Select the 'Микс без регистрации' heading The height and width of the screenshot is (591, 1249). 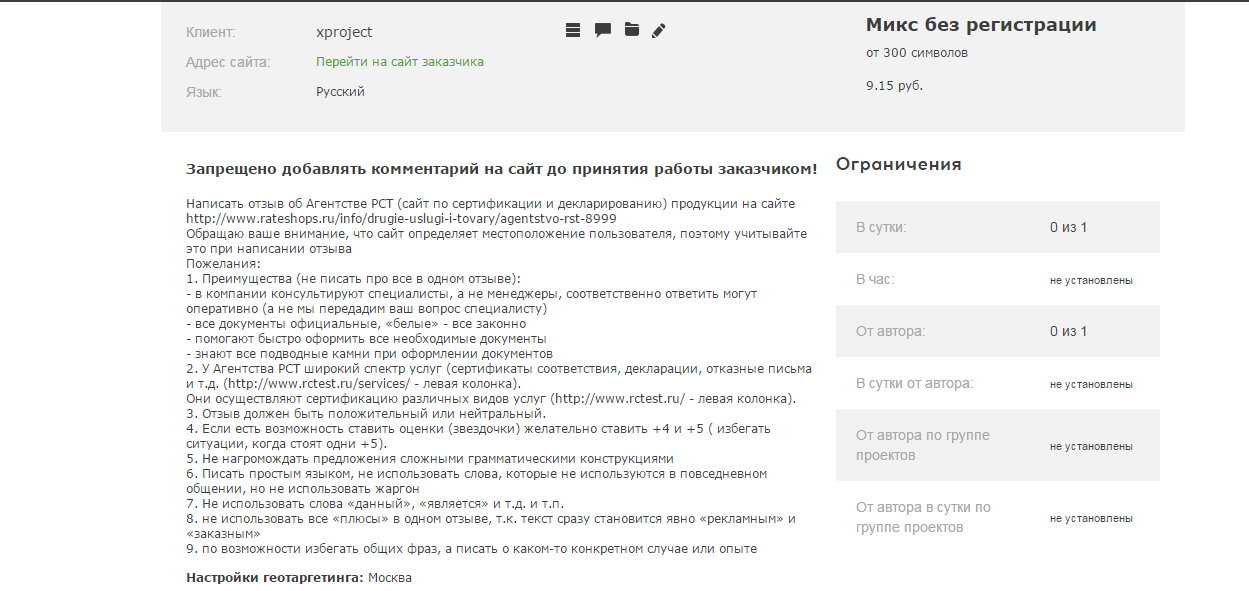click(981, 25)
